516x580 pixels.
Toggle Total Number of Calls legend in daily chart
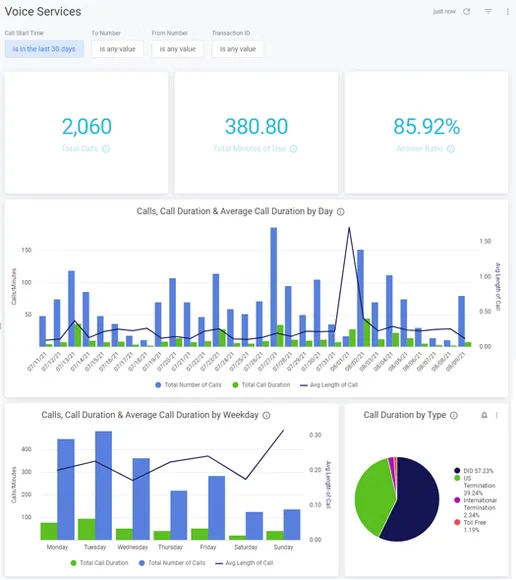click(188, 385)
